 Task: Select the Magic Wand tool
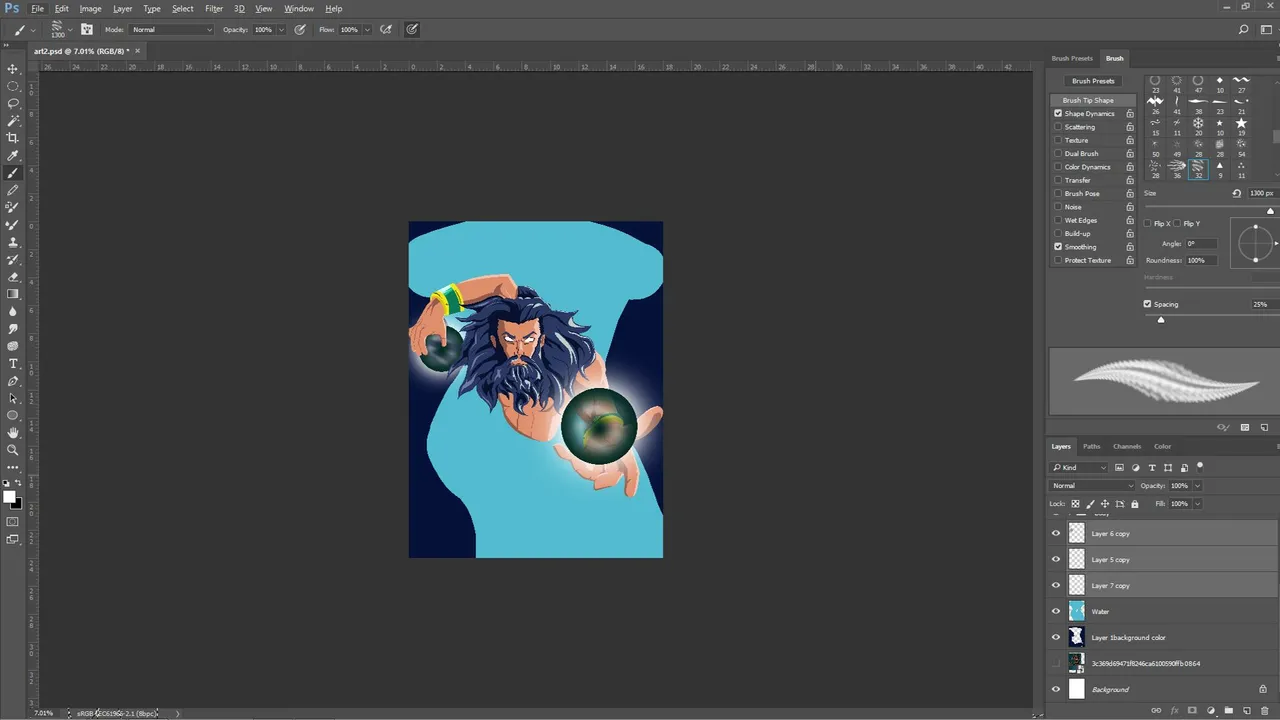(13, 120)
